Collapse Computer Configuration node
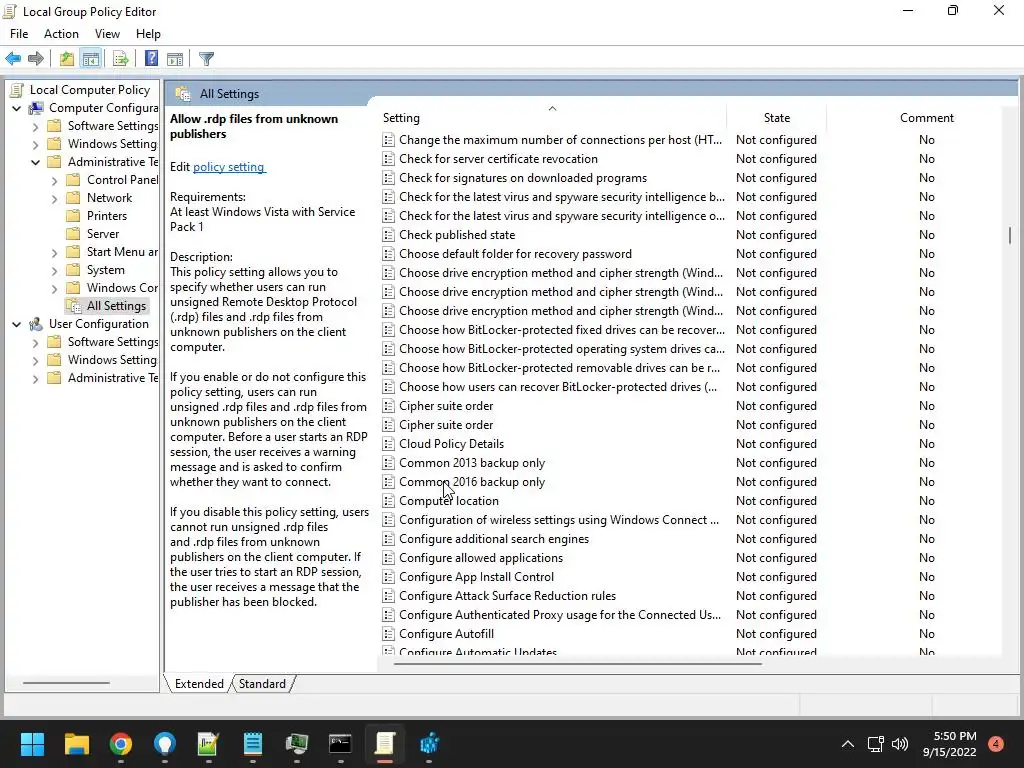 (16, 108)
